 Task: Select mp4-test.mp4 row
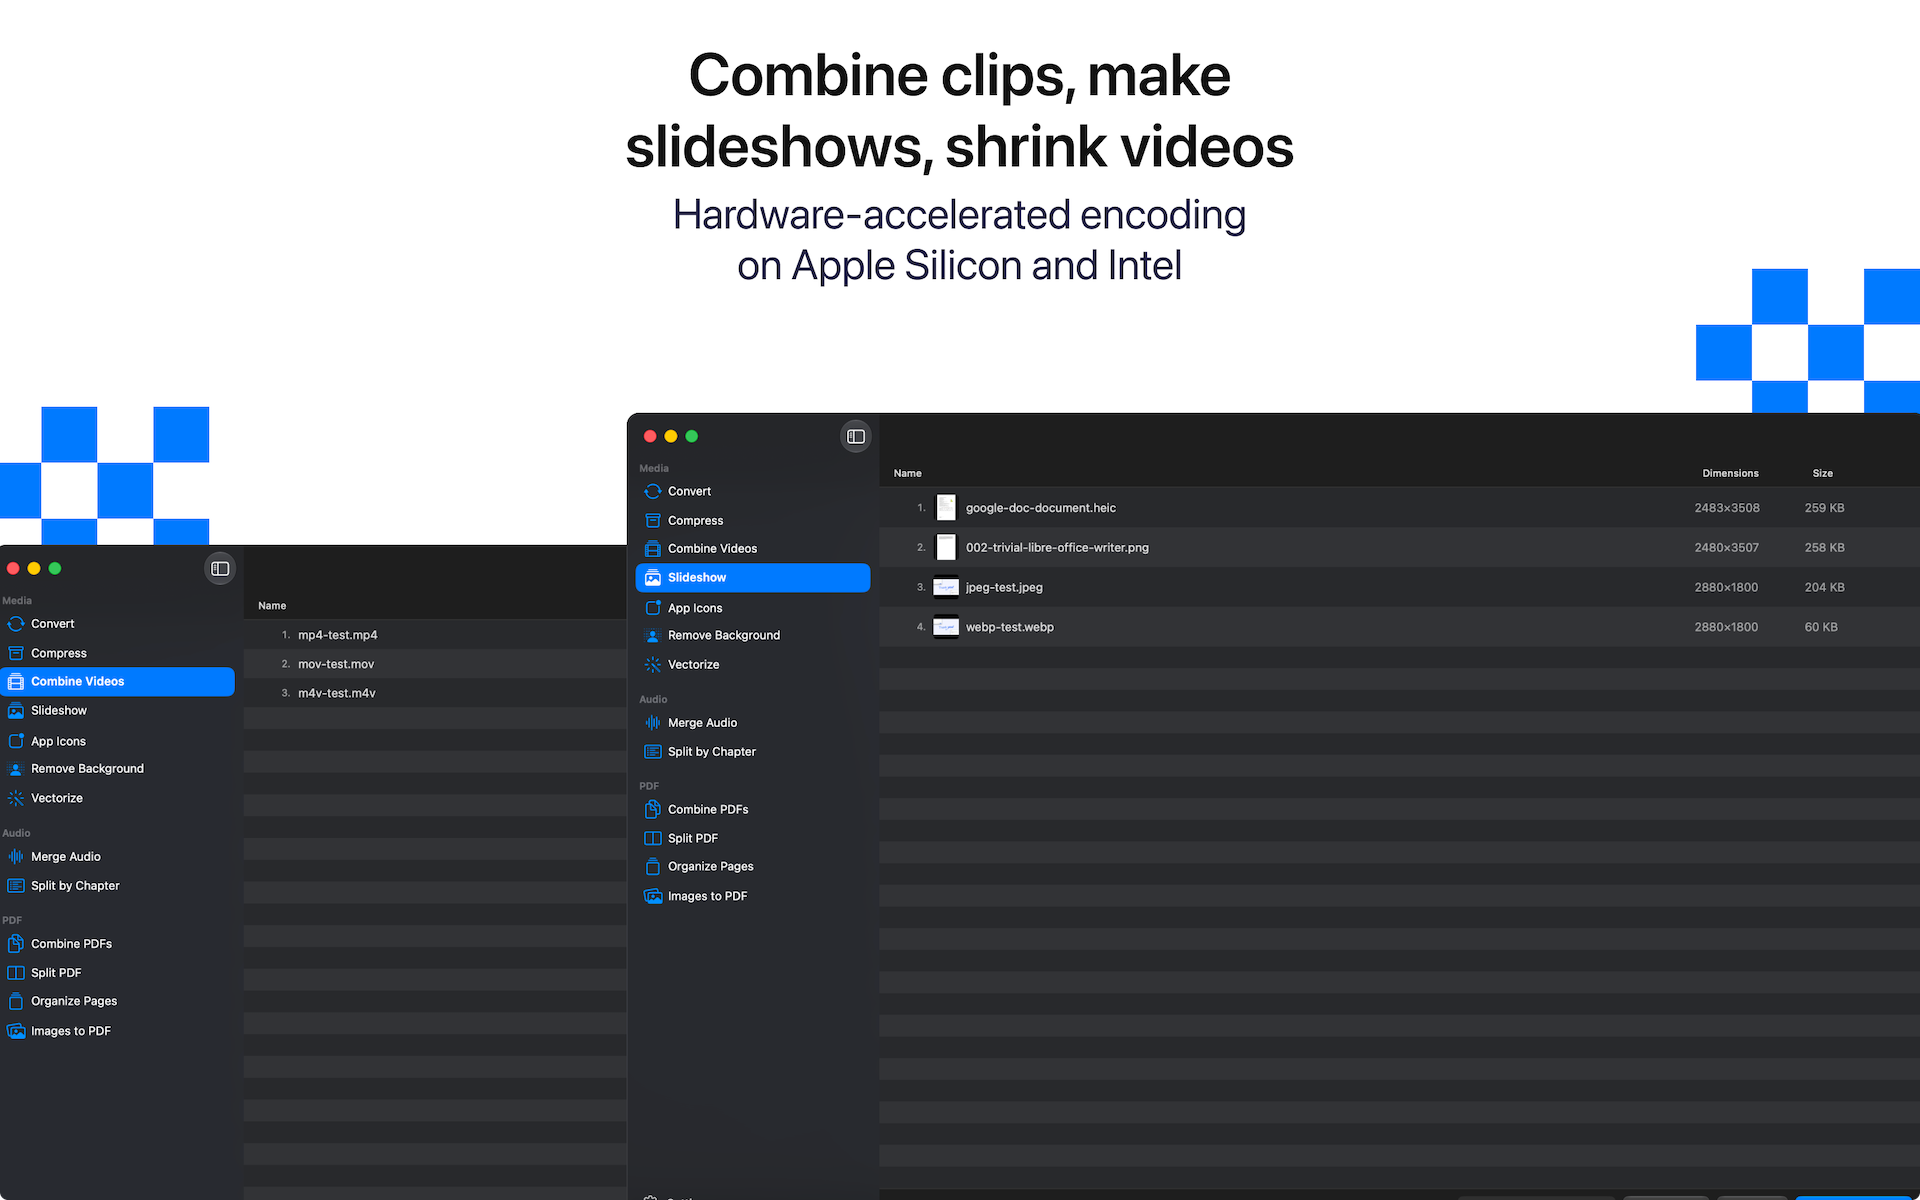(x=435, y=635)
